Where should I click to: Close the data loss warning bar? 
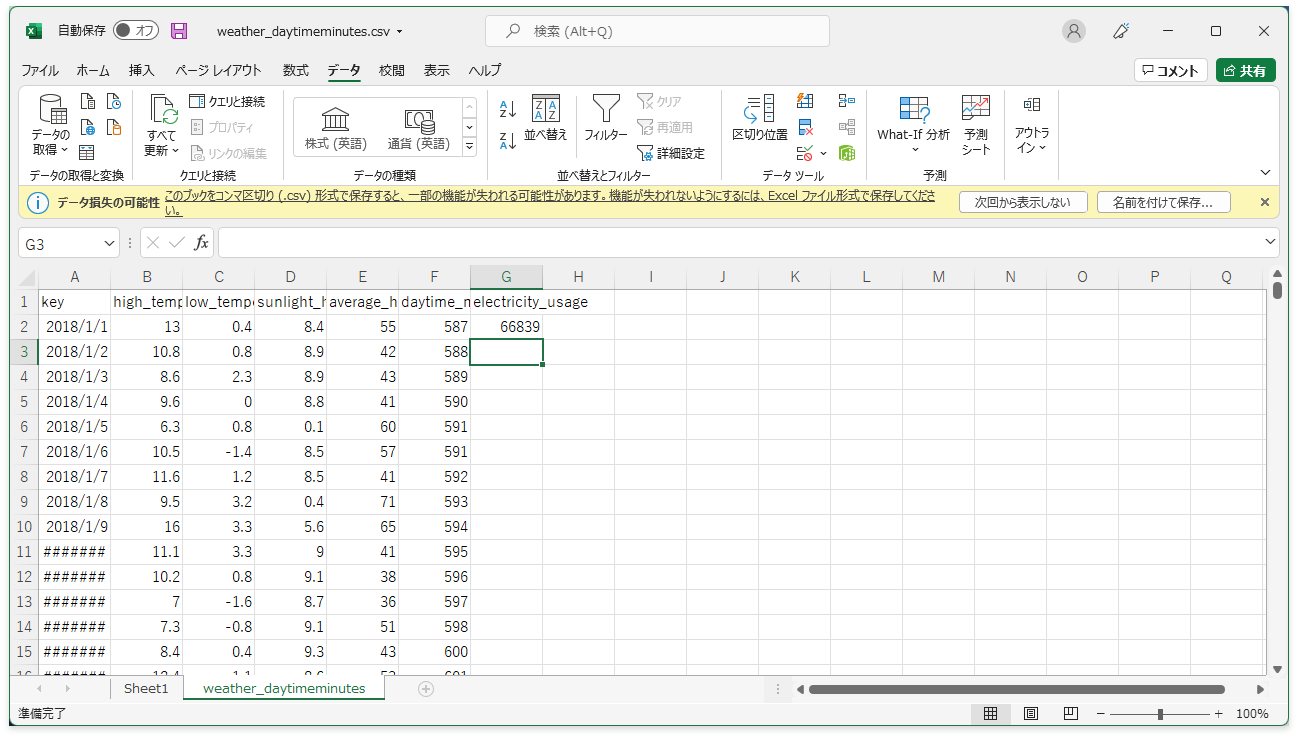(x=1264, y=202)
